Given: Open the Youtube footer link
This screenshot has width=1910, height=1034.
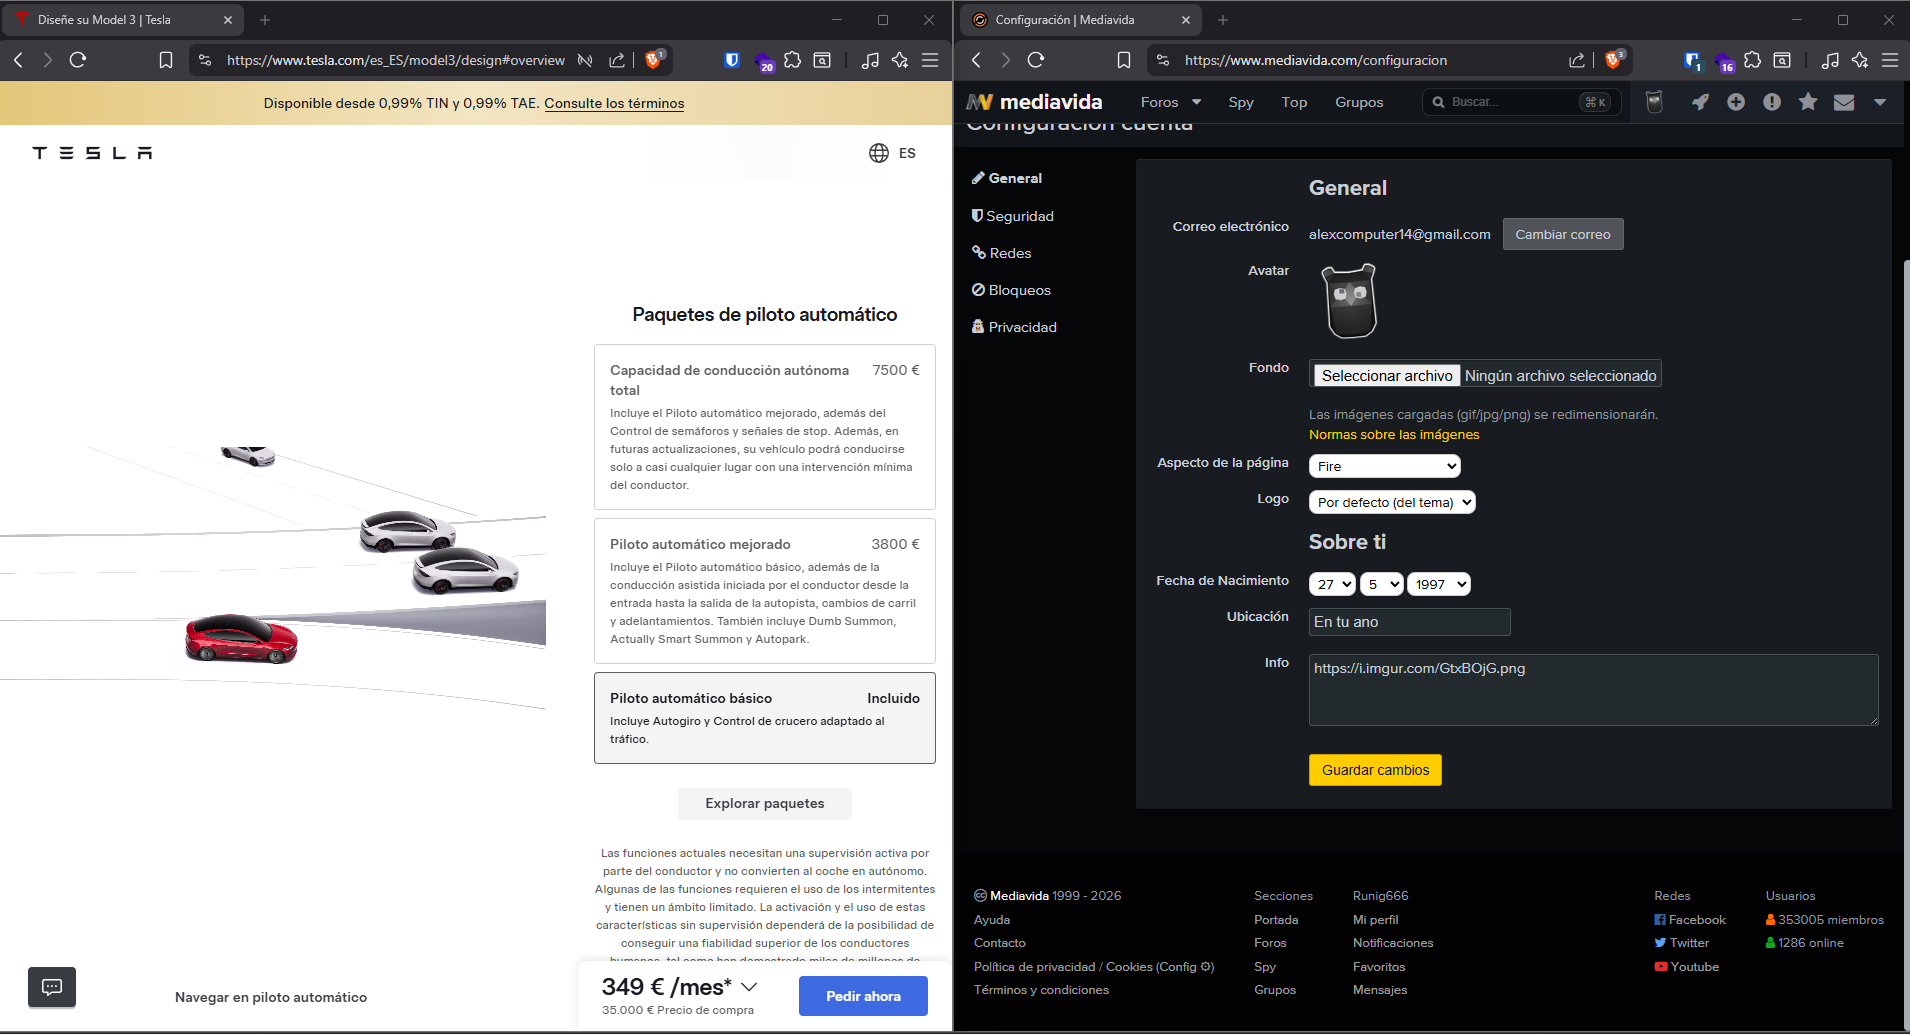Looking at the screenshot, I should pyautogui.click(x=1687, y=967).
